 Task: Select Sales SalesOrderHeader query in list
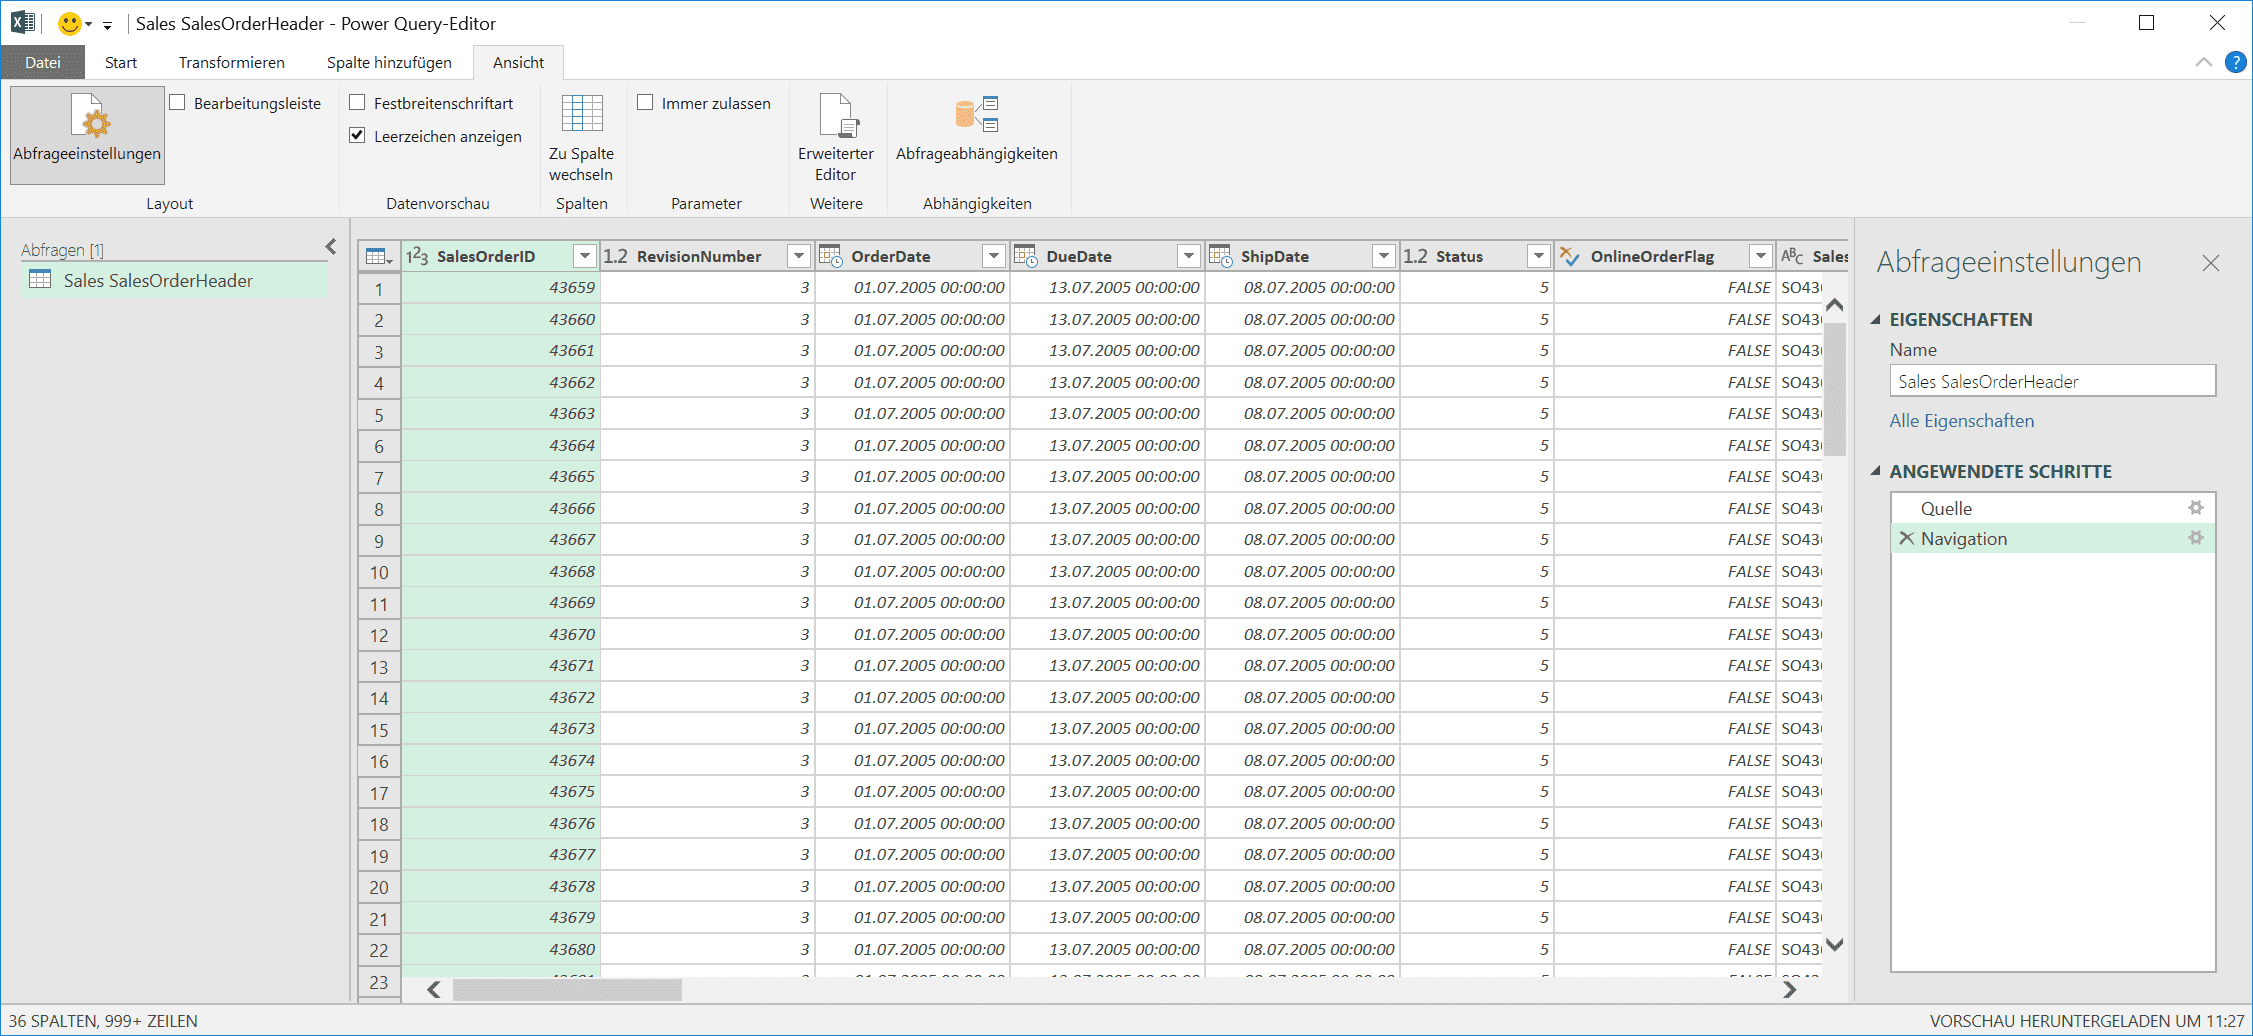tap(175, 280)
